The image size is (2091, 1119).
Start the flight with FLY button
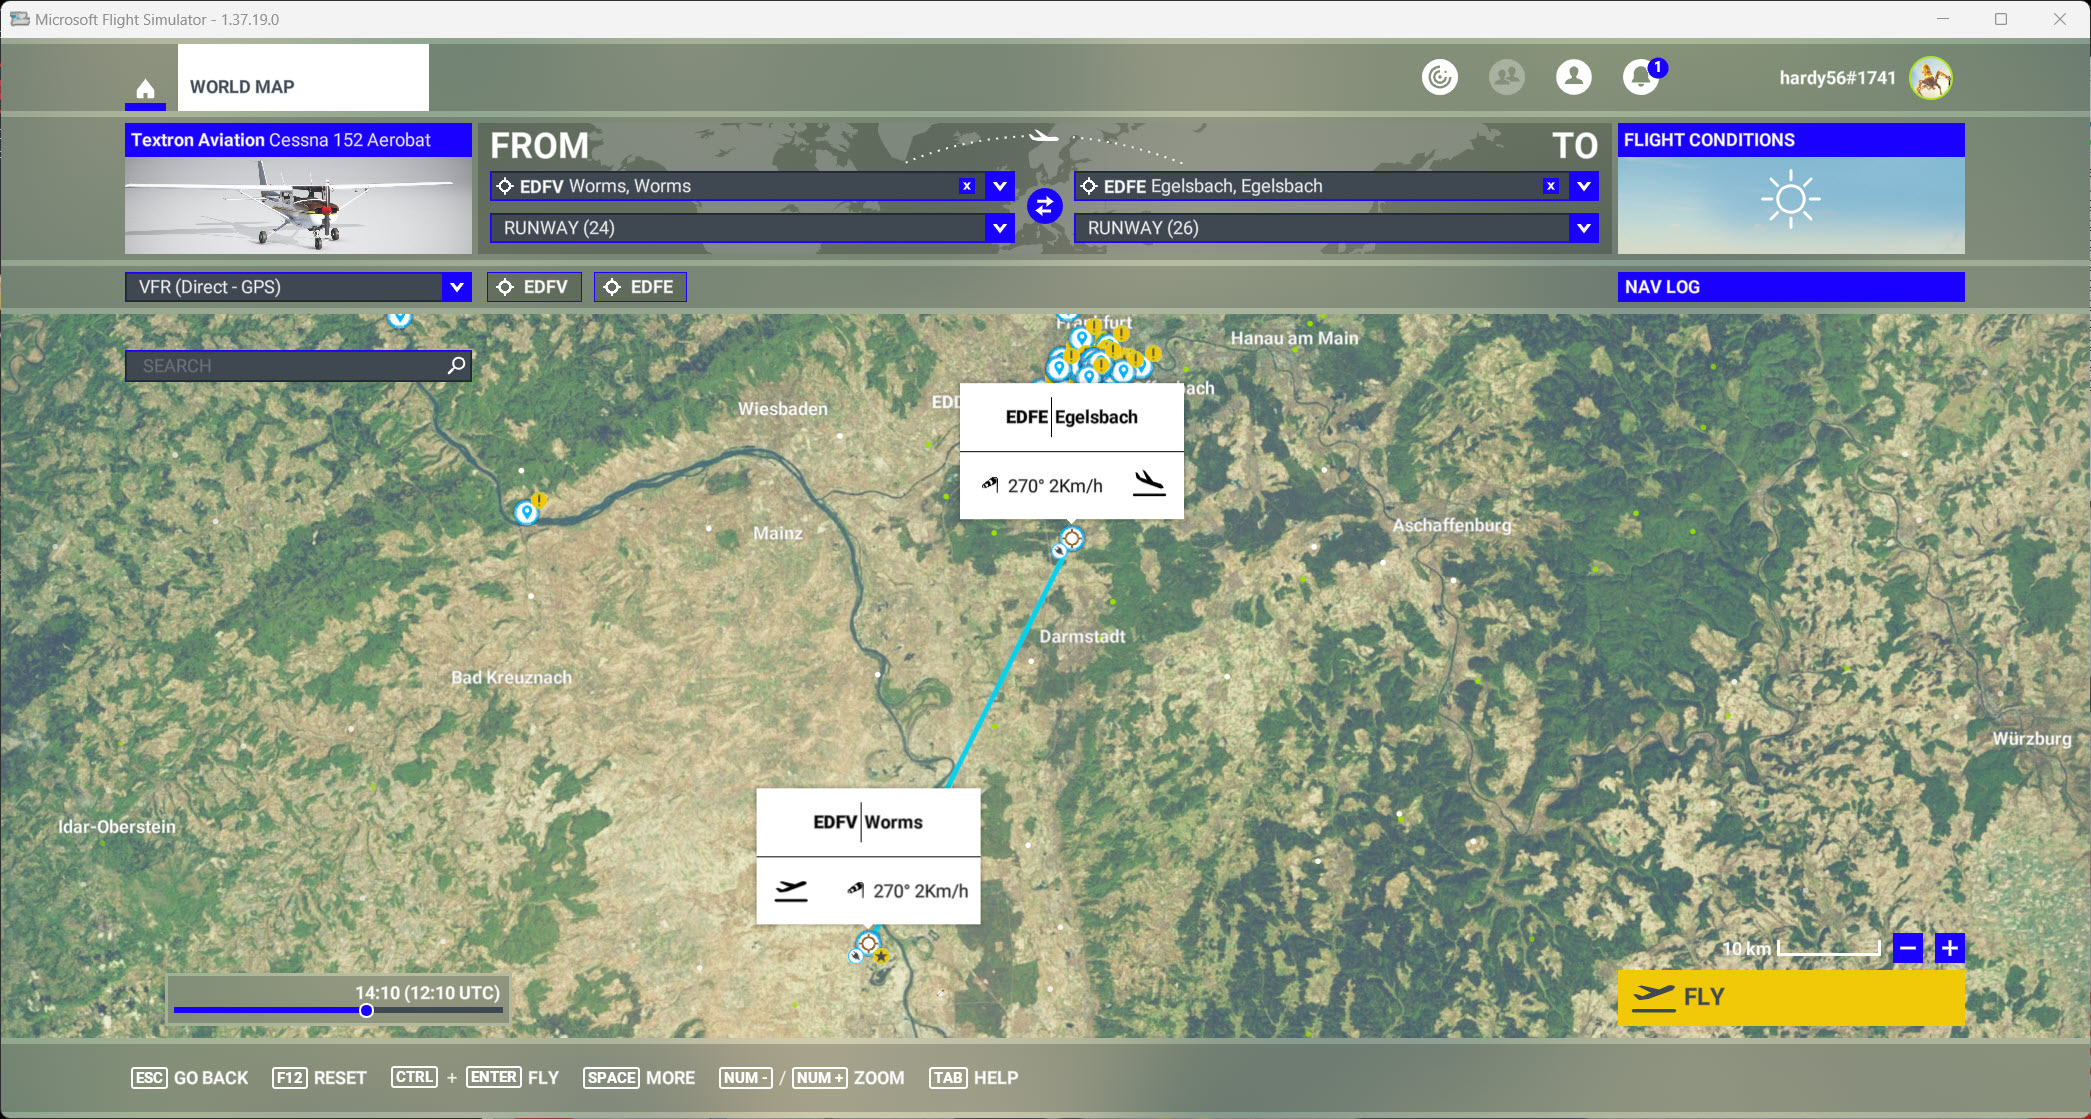[1791, 997]
